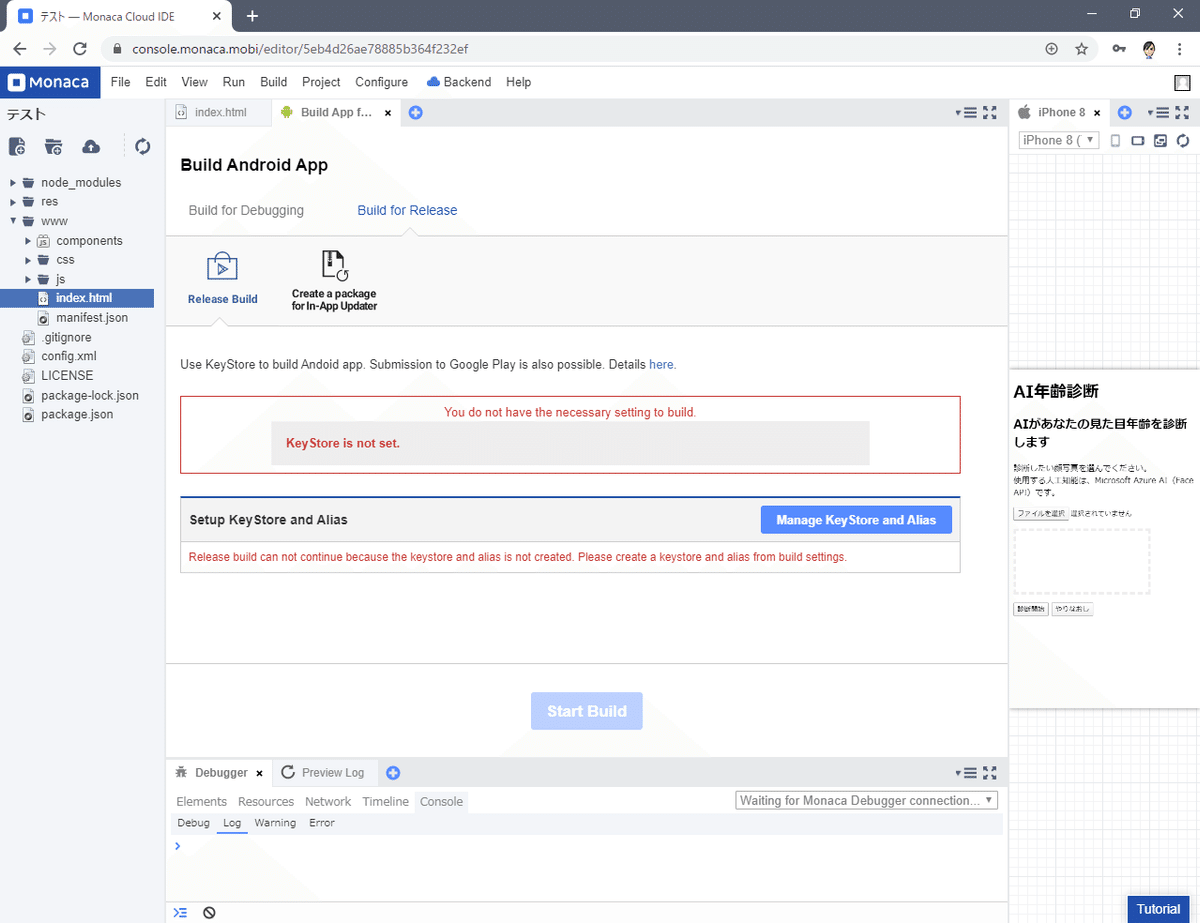Click the previewer detach window icon
This screenshot has width=1200, height=923.
pos(1160,141)
